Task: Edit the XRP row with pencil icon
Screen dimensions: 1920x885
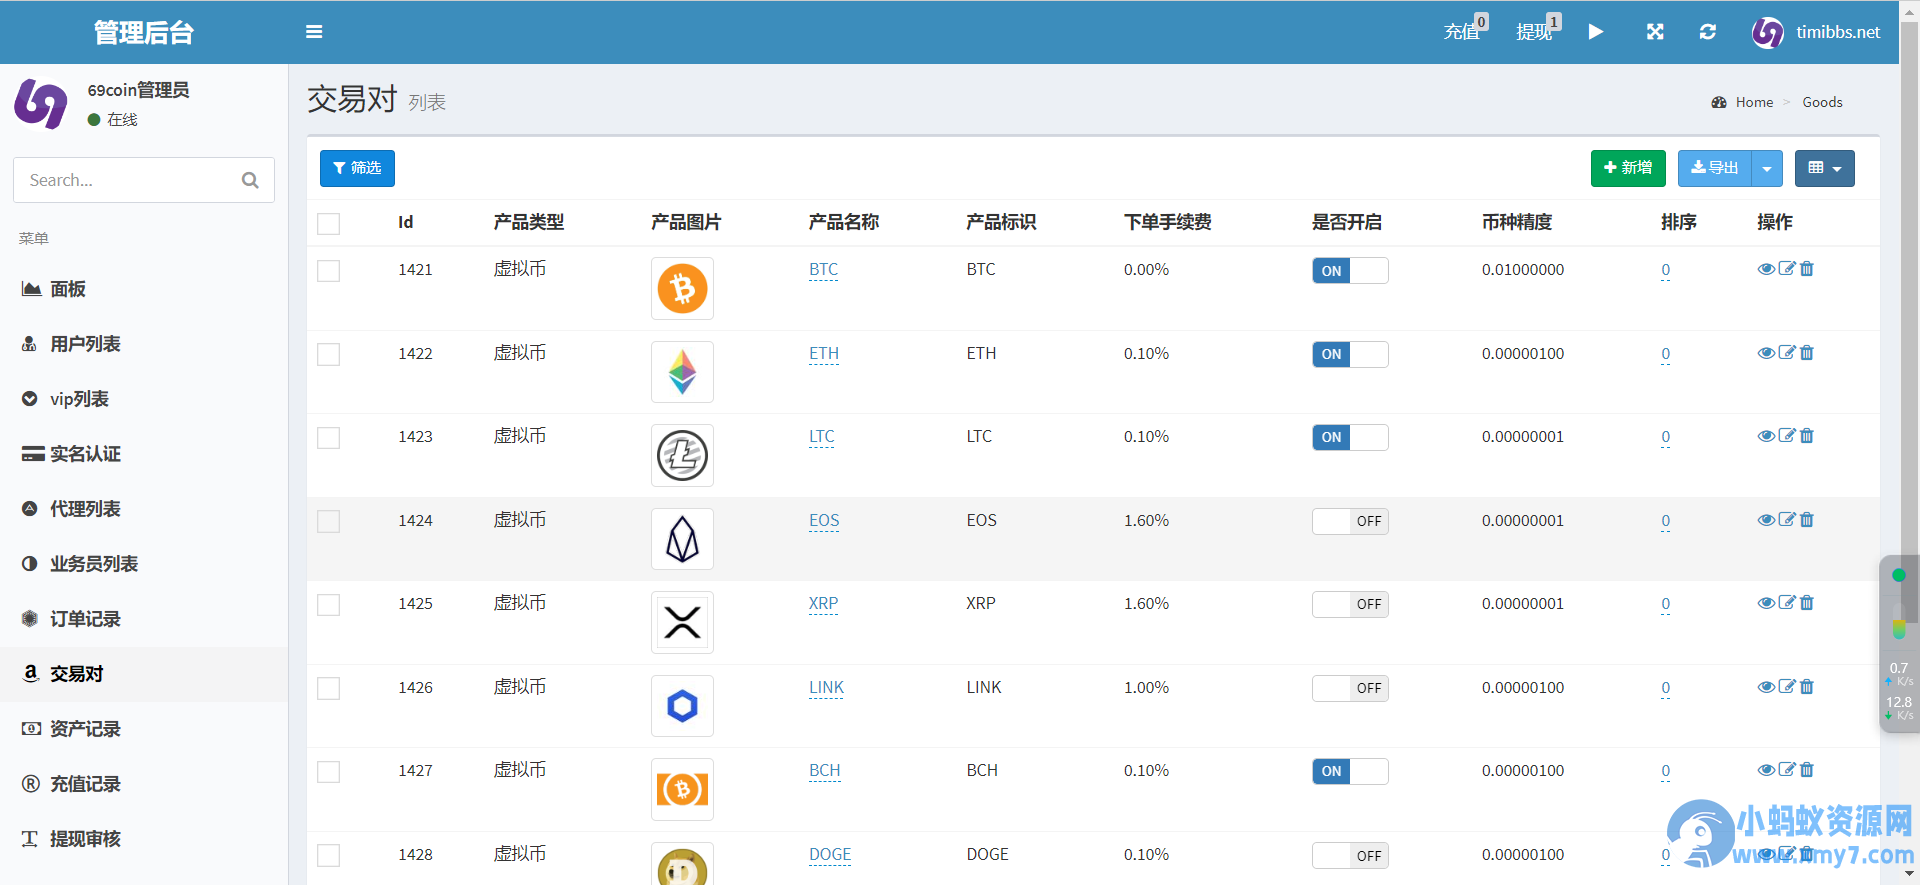Action: [x=1787, y=603]
